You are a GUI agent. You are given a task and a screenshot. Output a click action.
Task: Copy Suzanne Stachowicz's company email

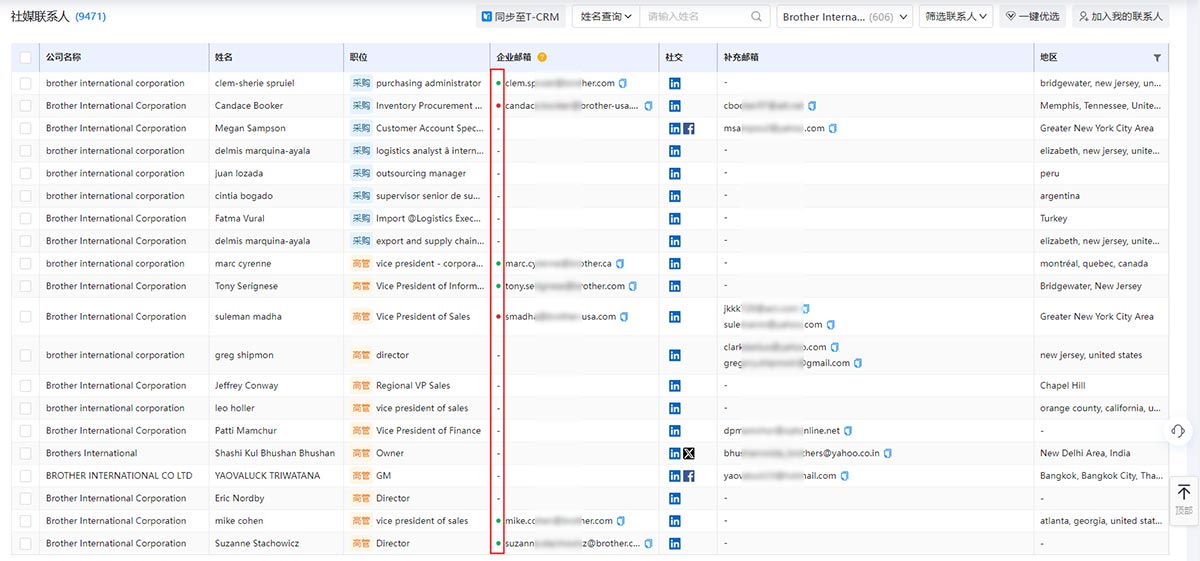pyautogui.click(x=648, y=544)
